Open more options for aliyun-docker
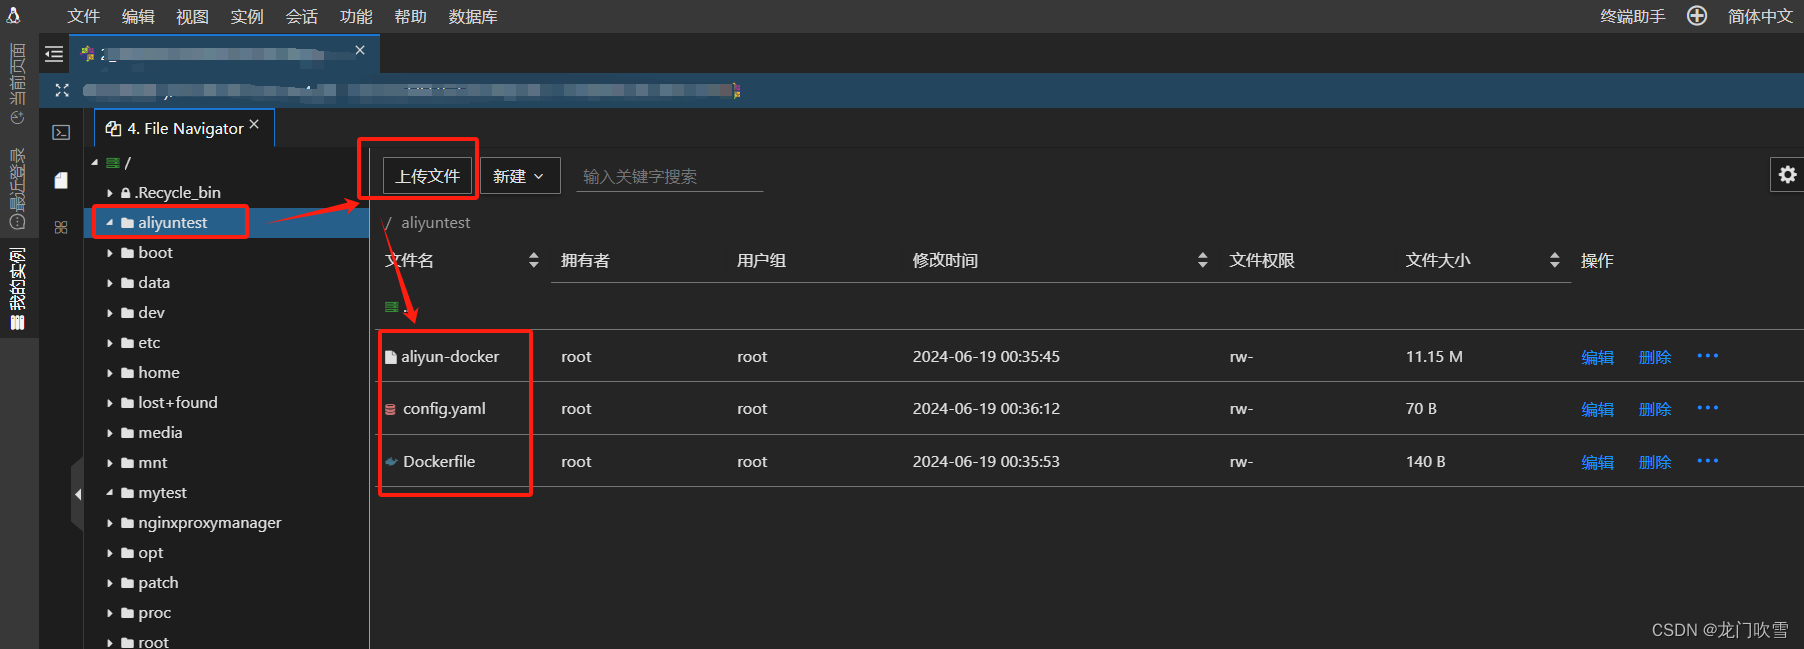This screenshot has width=1804, height=649. [1708, 356]
